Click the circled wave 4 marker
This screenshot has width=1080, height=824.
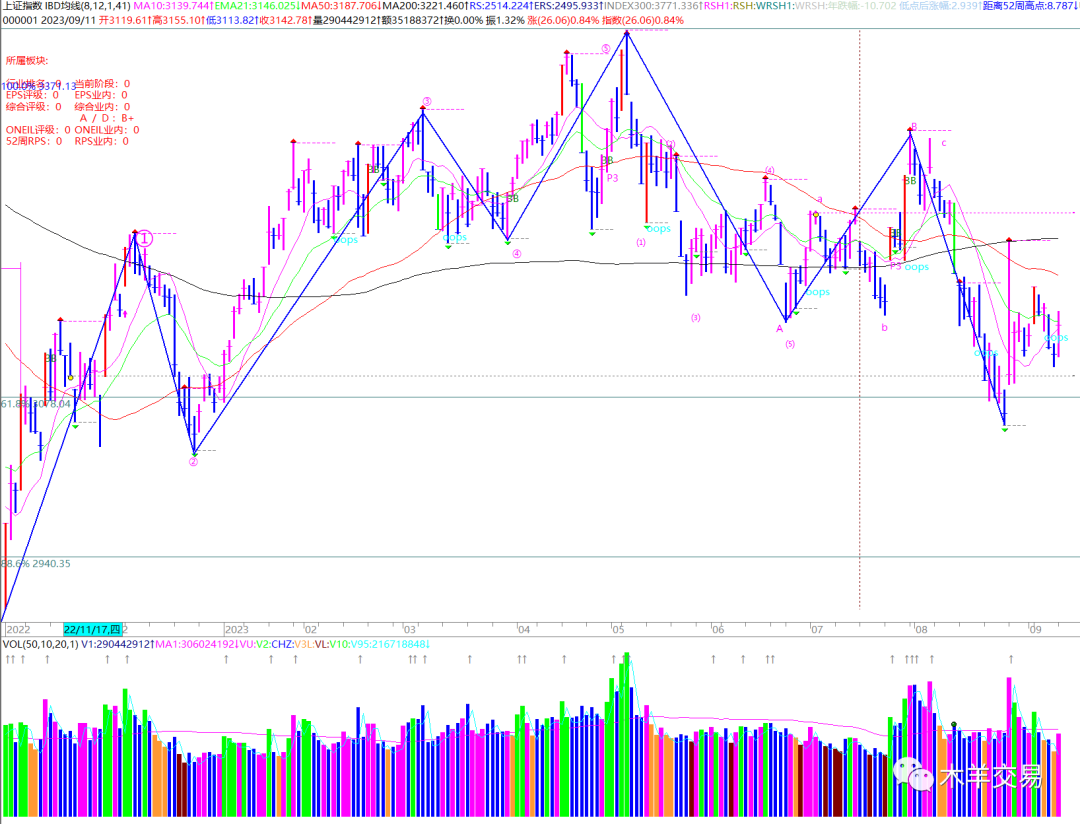click(517, 254)
